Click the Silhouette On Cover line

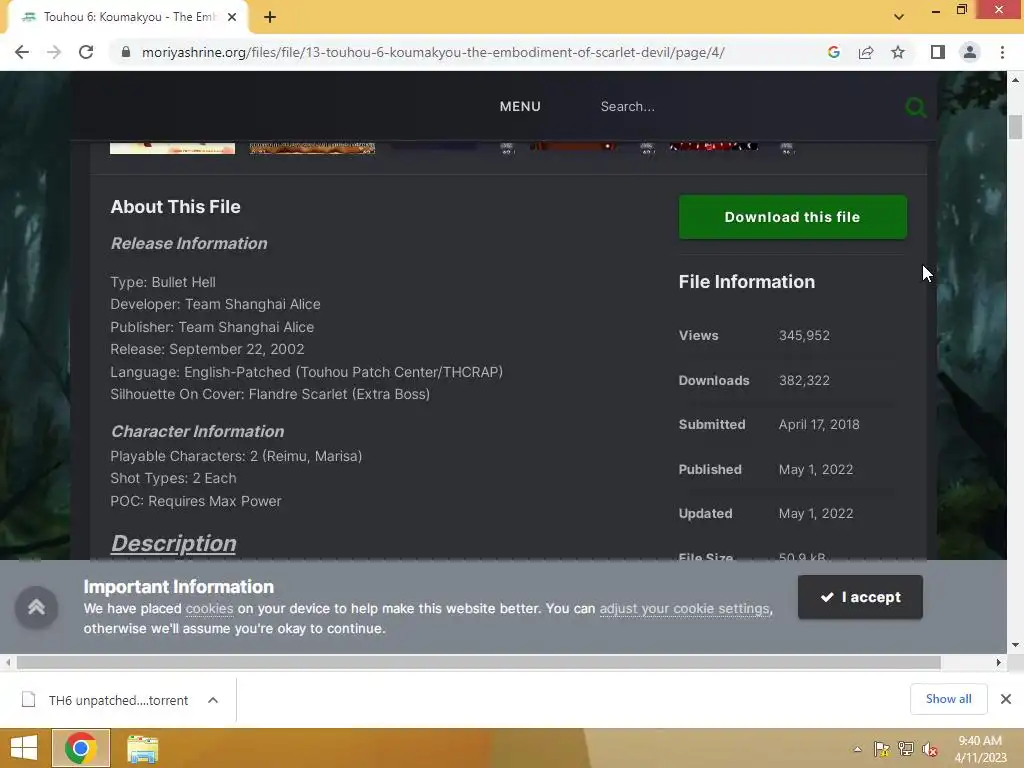coord(270,394)
